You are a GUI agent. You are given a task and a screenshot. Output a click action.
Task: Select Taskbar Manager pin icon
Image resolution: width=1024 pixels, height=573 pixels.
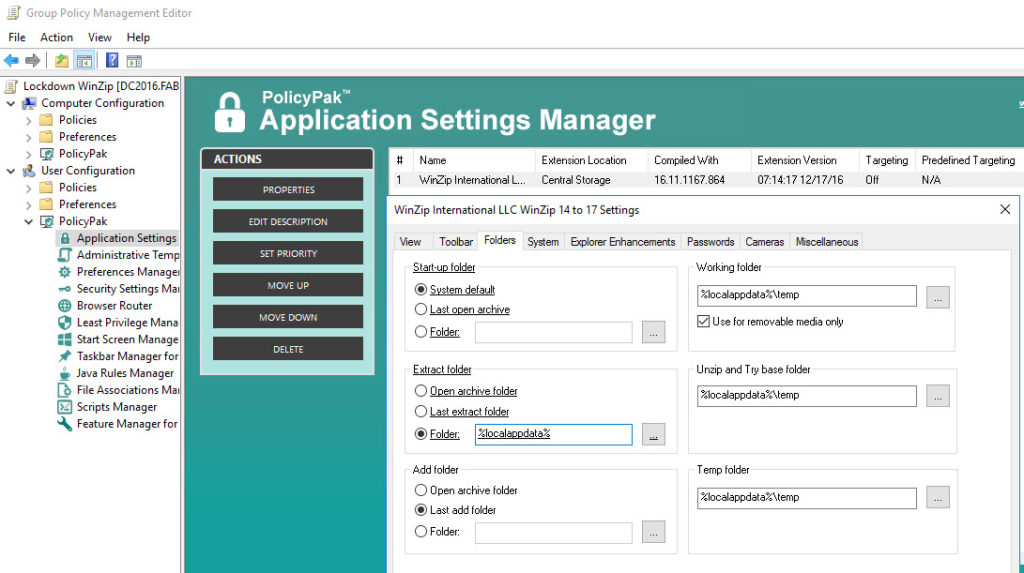pyautogui.click(x=65, y=356)
